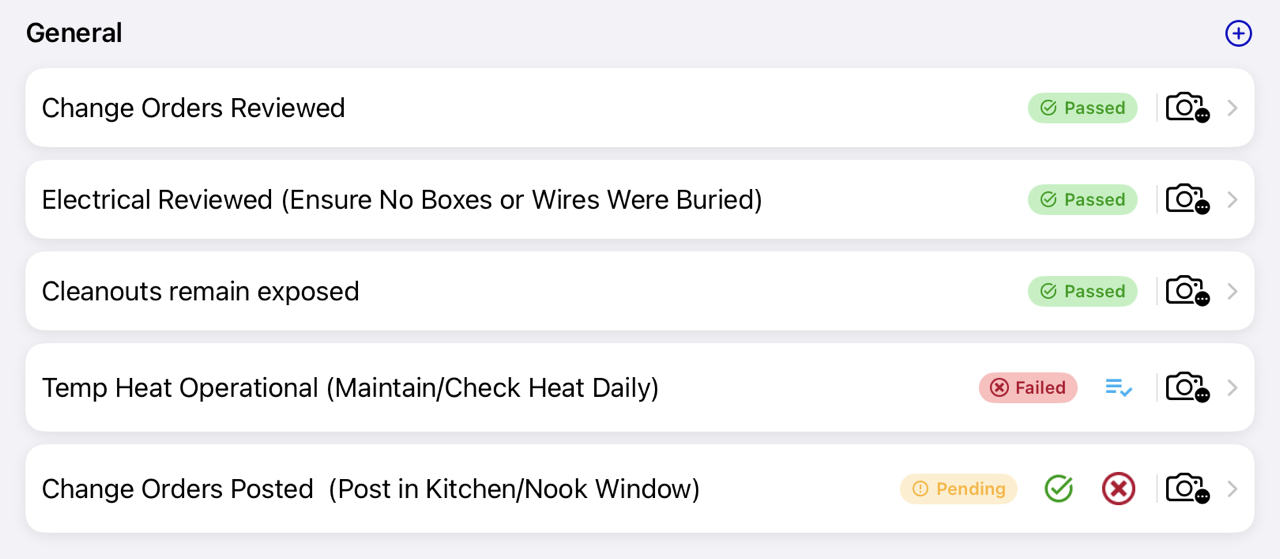View notes list icon on Temp Heat row

(1119, 387)
